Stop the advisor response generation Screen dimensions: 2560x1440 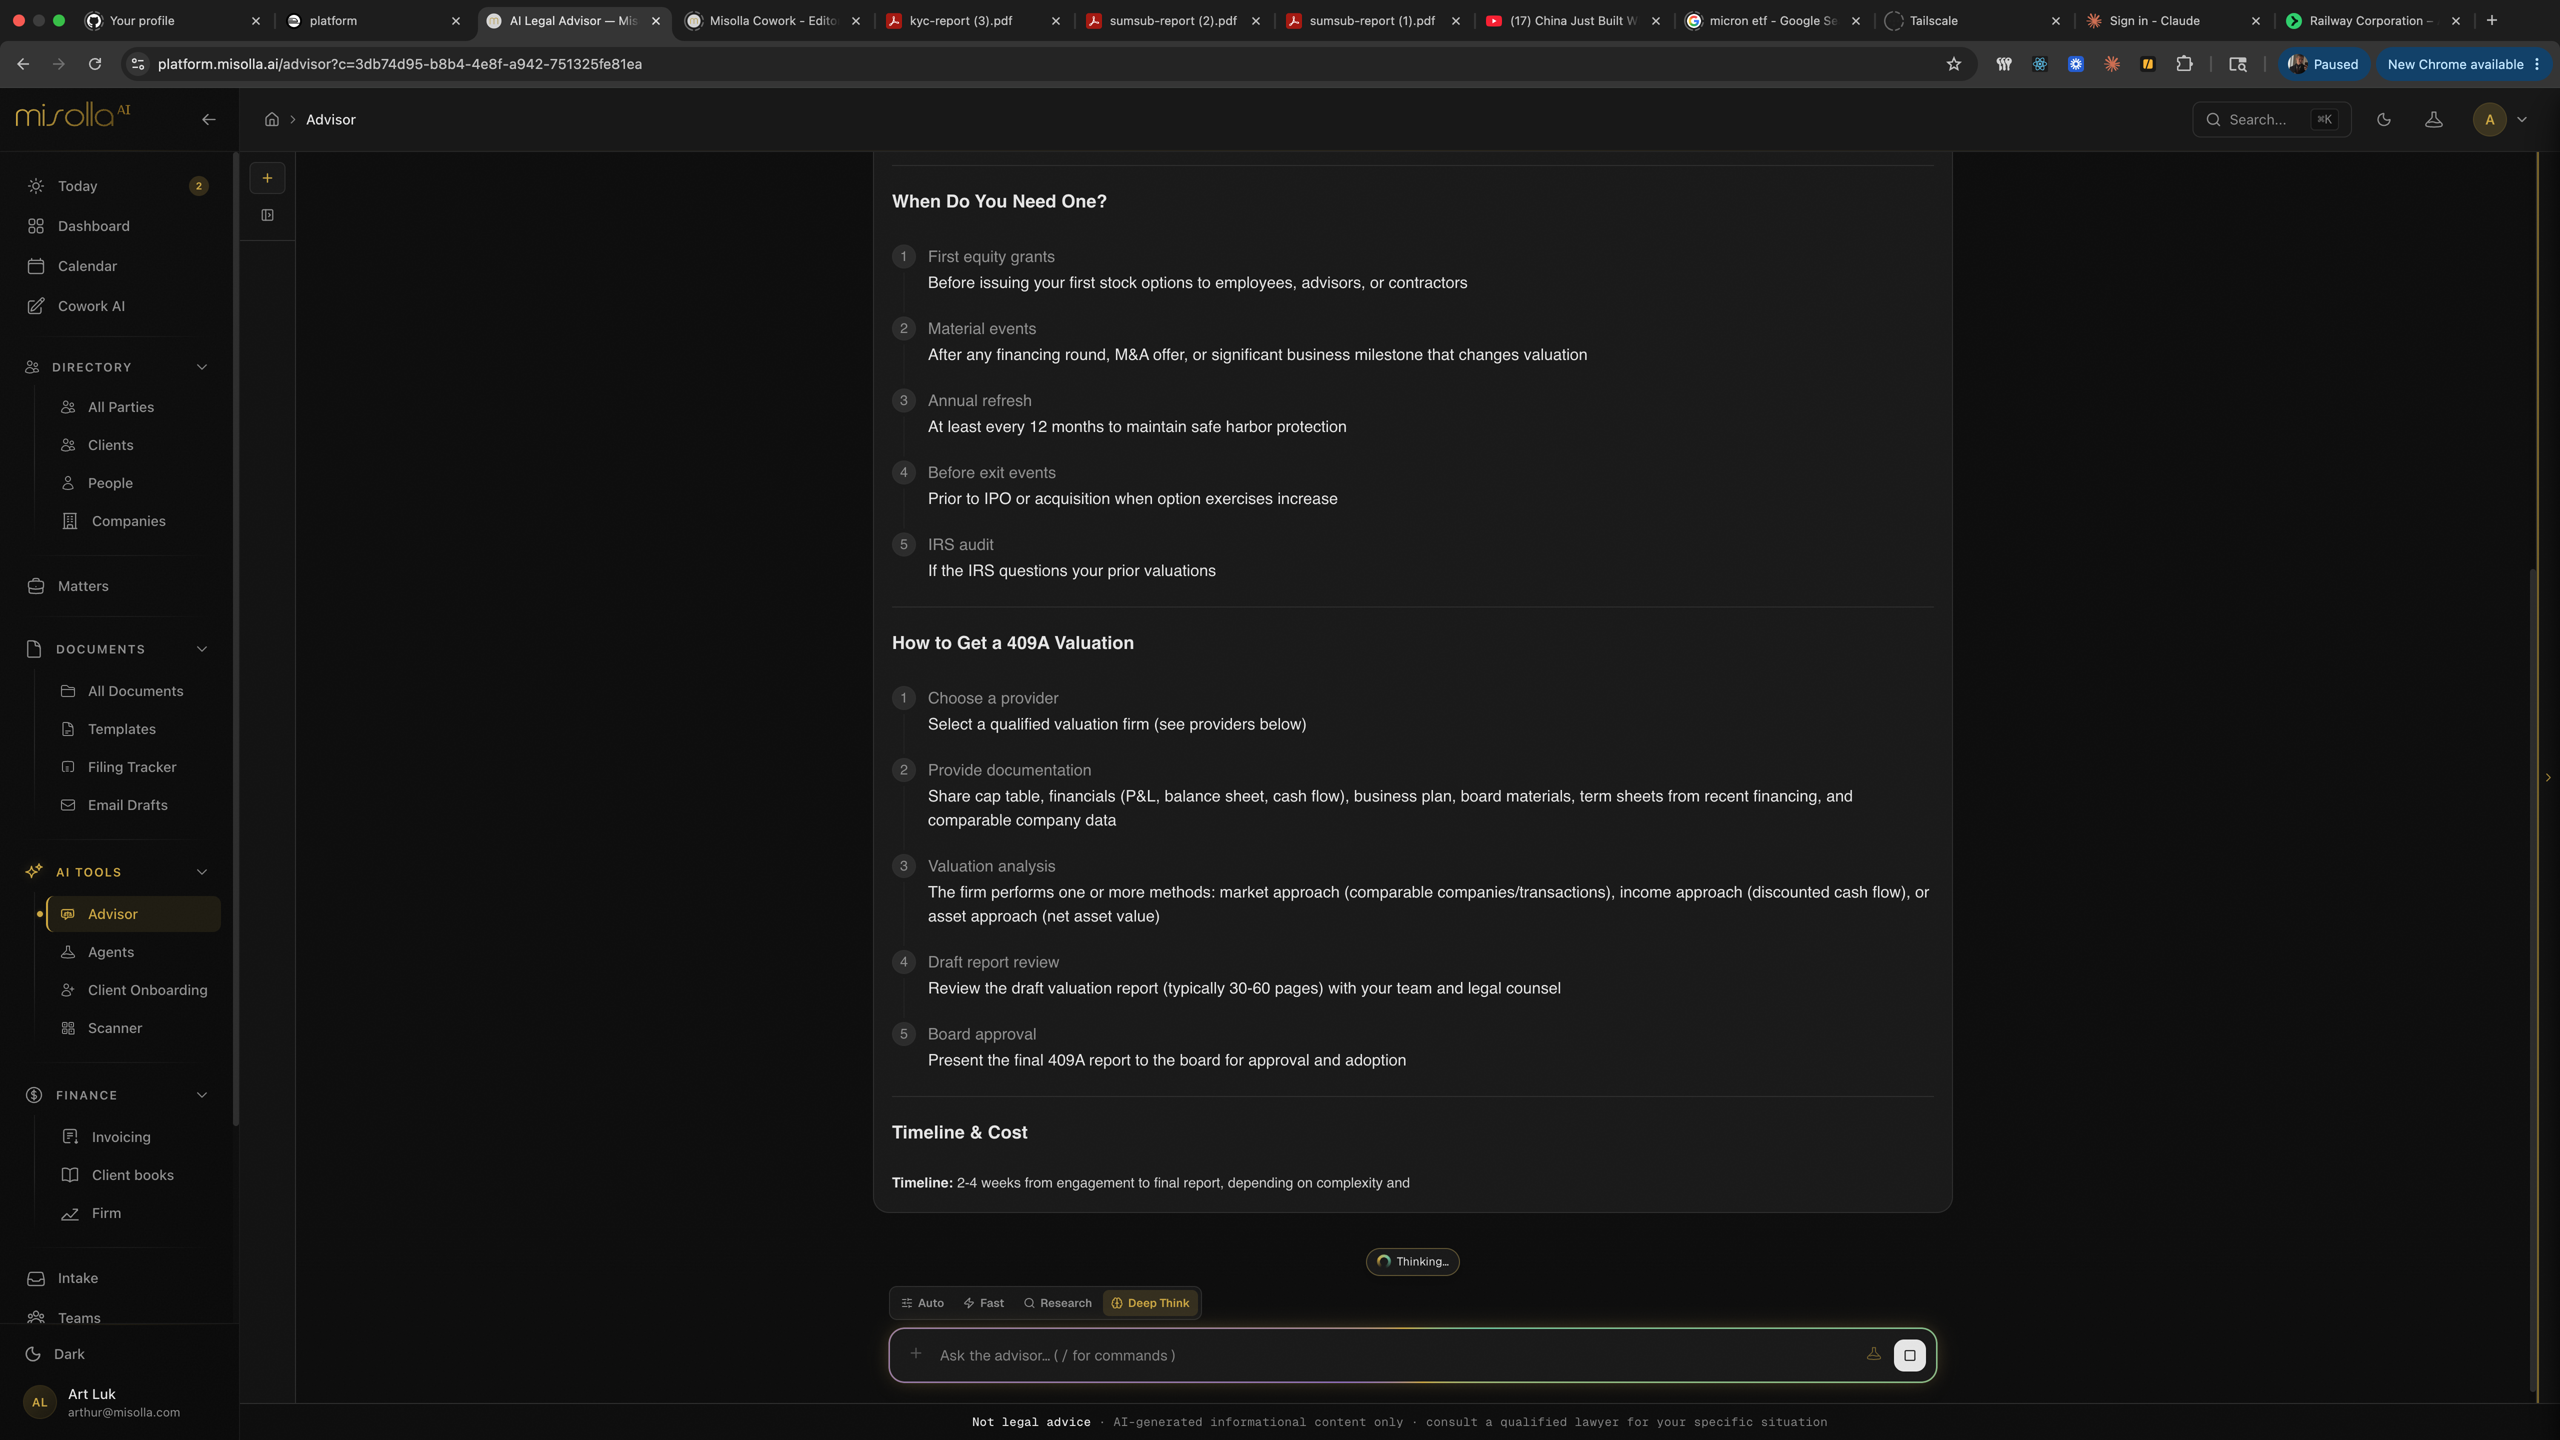click(1909, 1355)
